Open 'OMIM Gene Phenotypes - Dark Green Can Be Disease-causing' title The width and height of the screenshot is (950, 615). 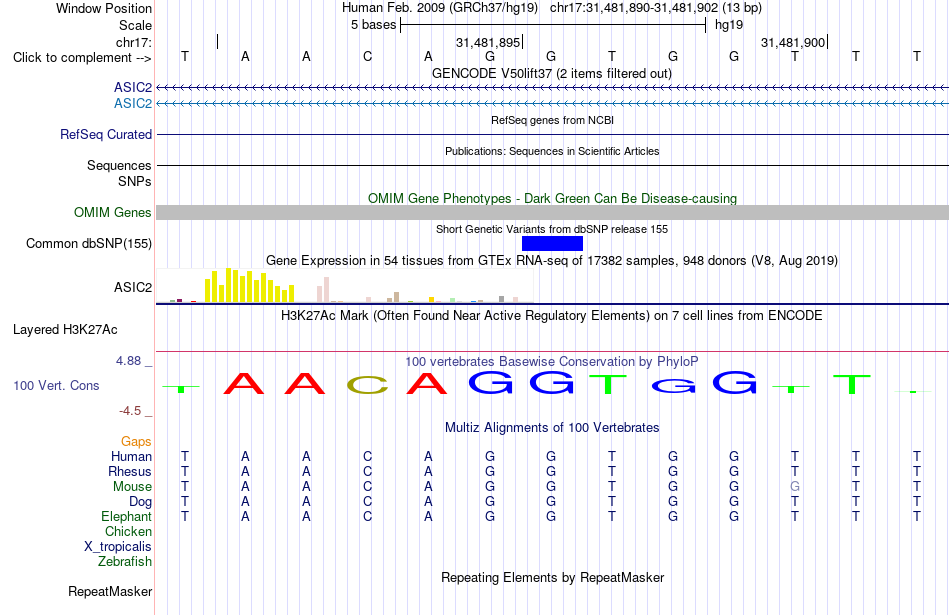552,198
